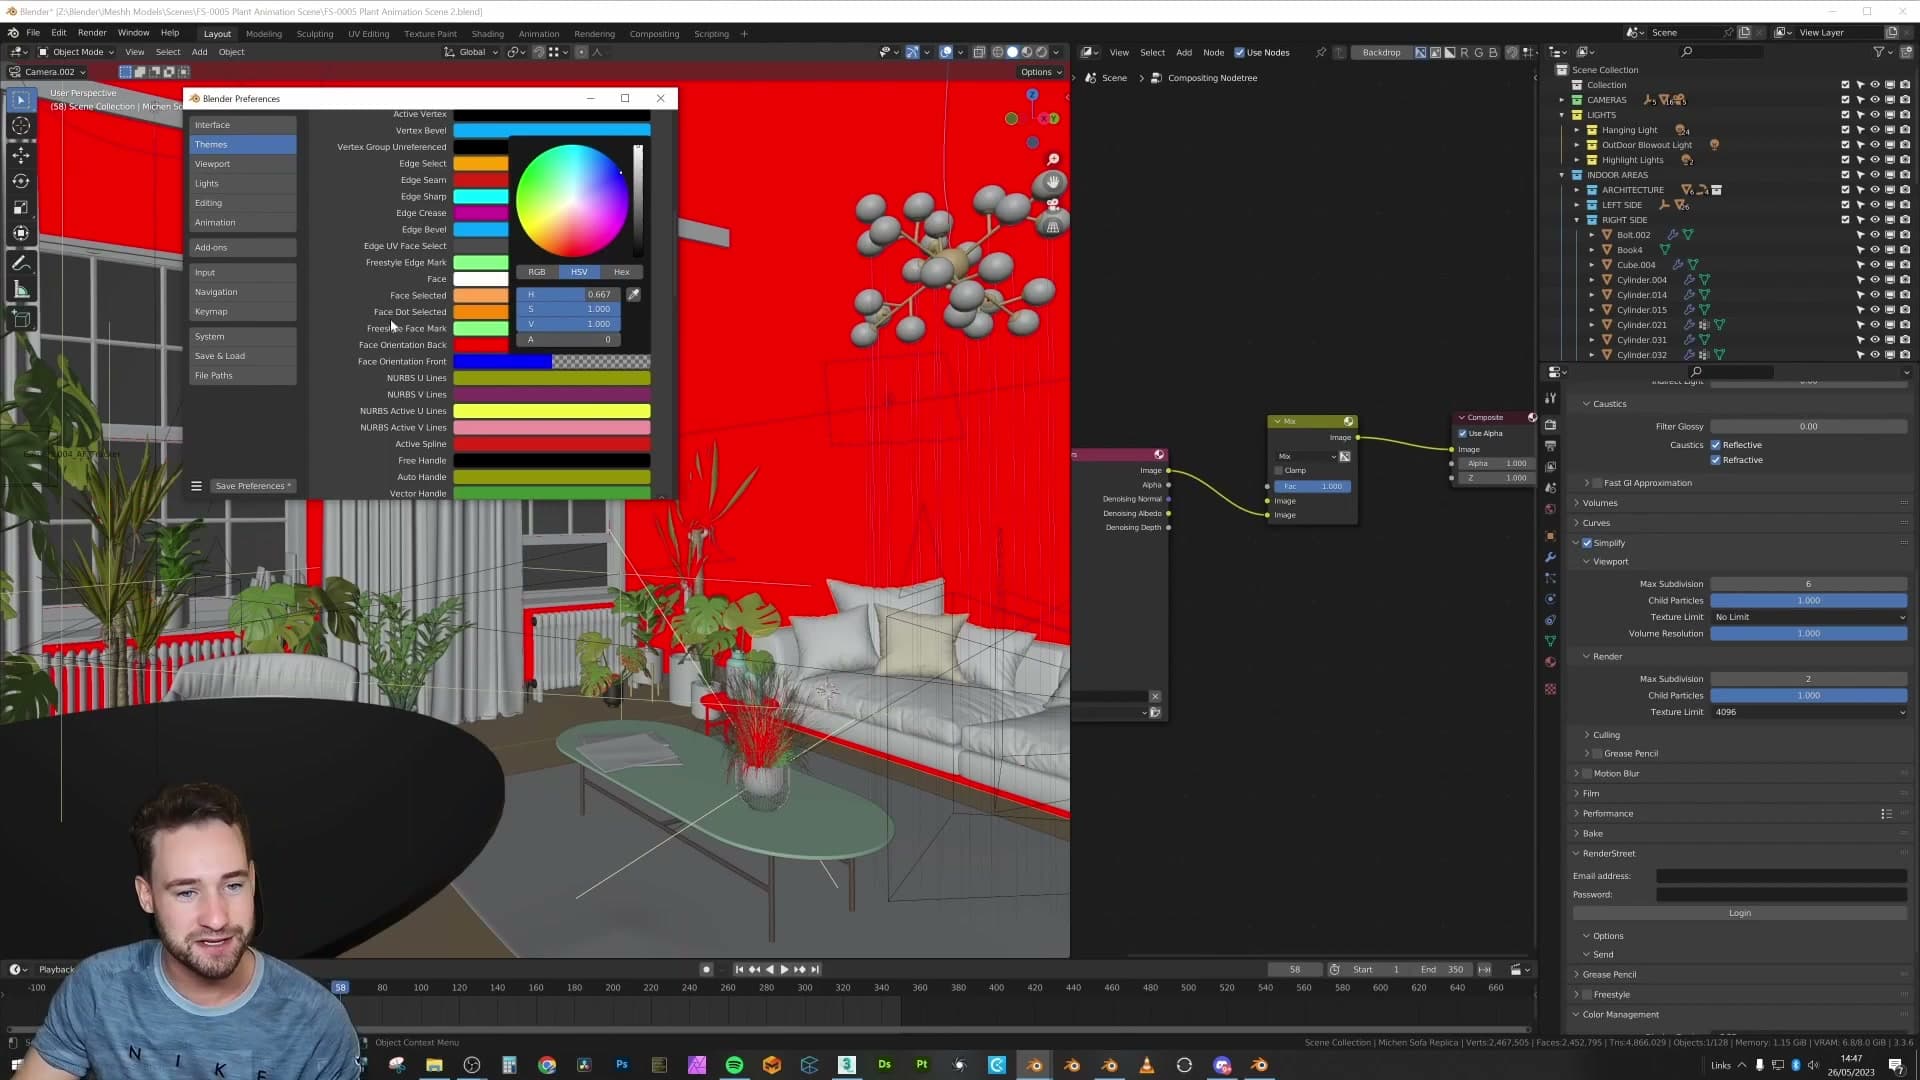Toggle the Simplify checkbox
The image size is (1920, 1080).
(1587, 543)
